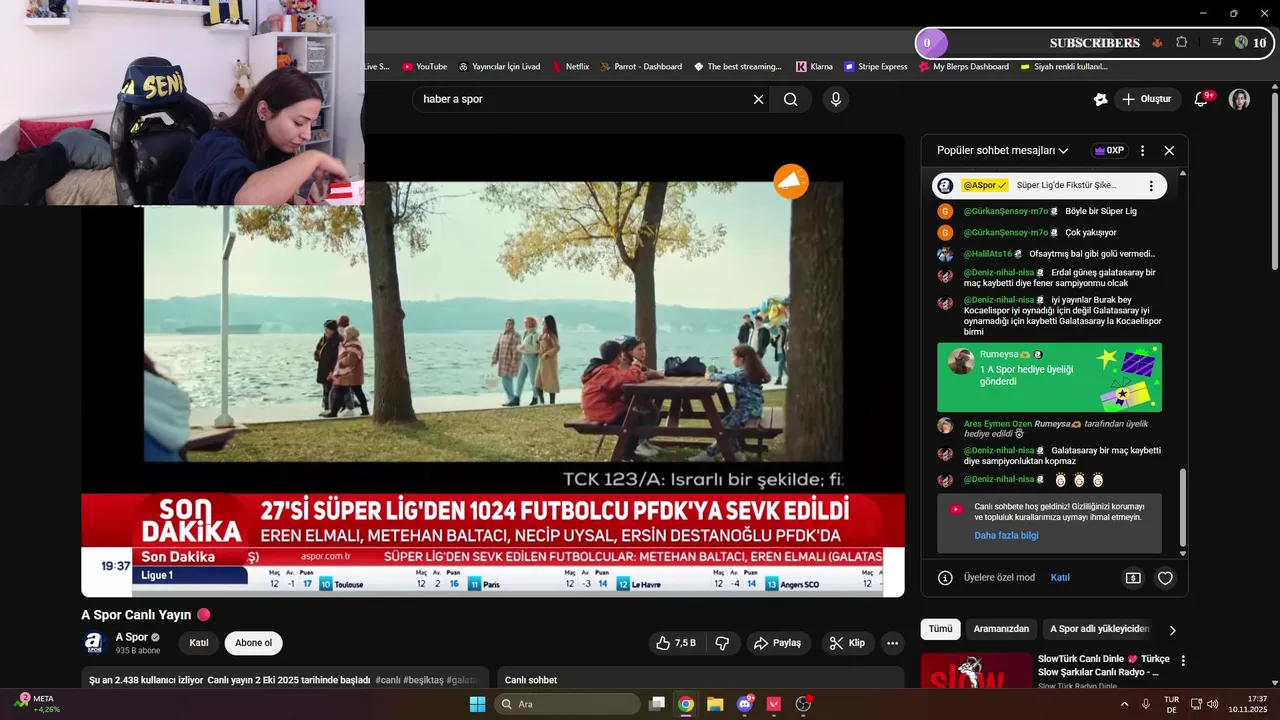Clear the YouTube search box text

pyautogui.click(x=758, y=99)
